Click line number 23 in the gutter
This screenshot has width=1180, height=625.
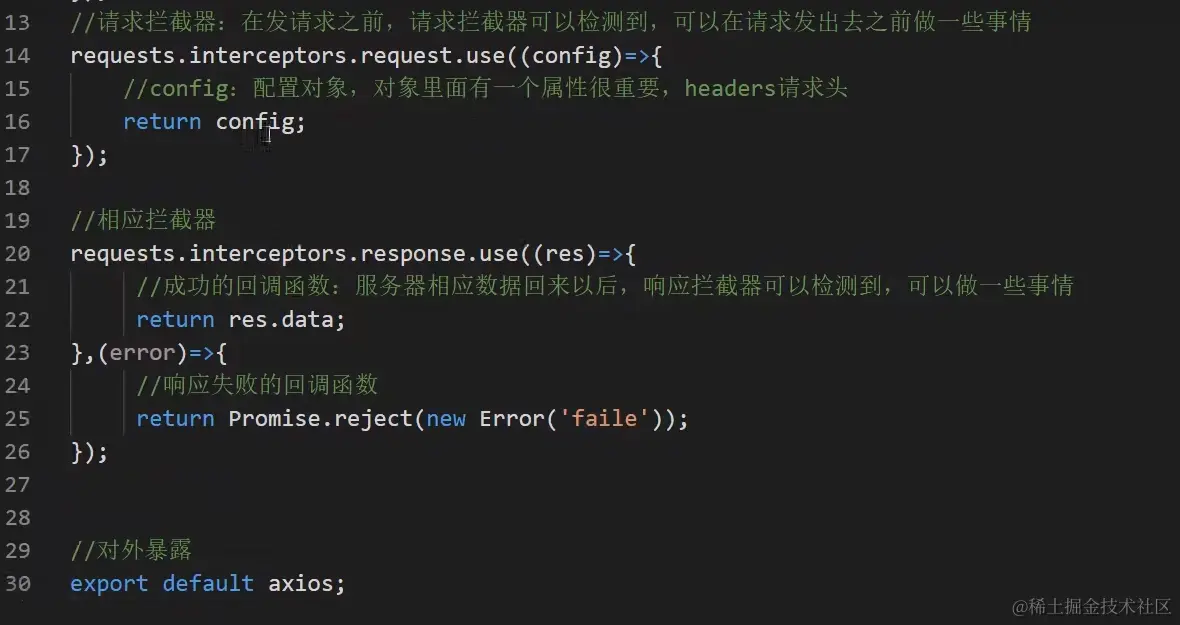pyautogui.click(x=18, y=352)
